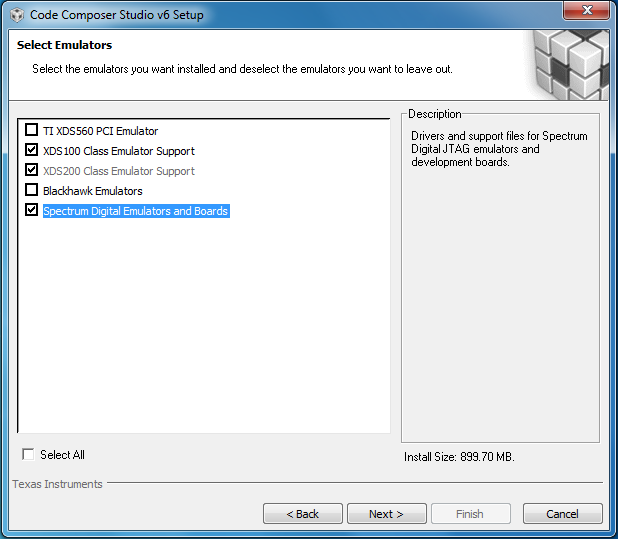
Task: Uncheck Spectrum Digital Emulators and Boards checkbox
Action: [32, 211]
